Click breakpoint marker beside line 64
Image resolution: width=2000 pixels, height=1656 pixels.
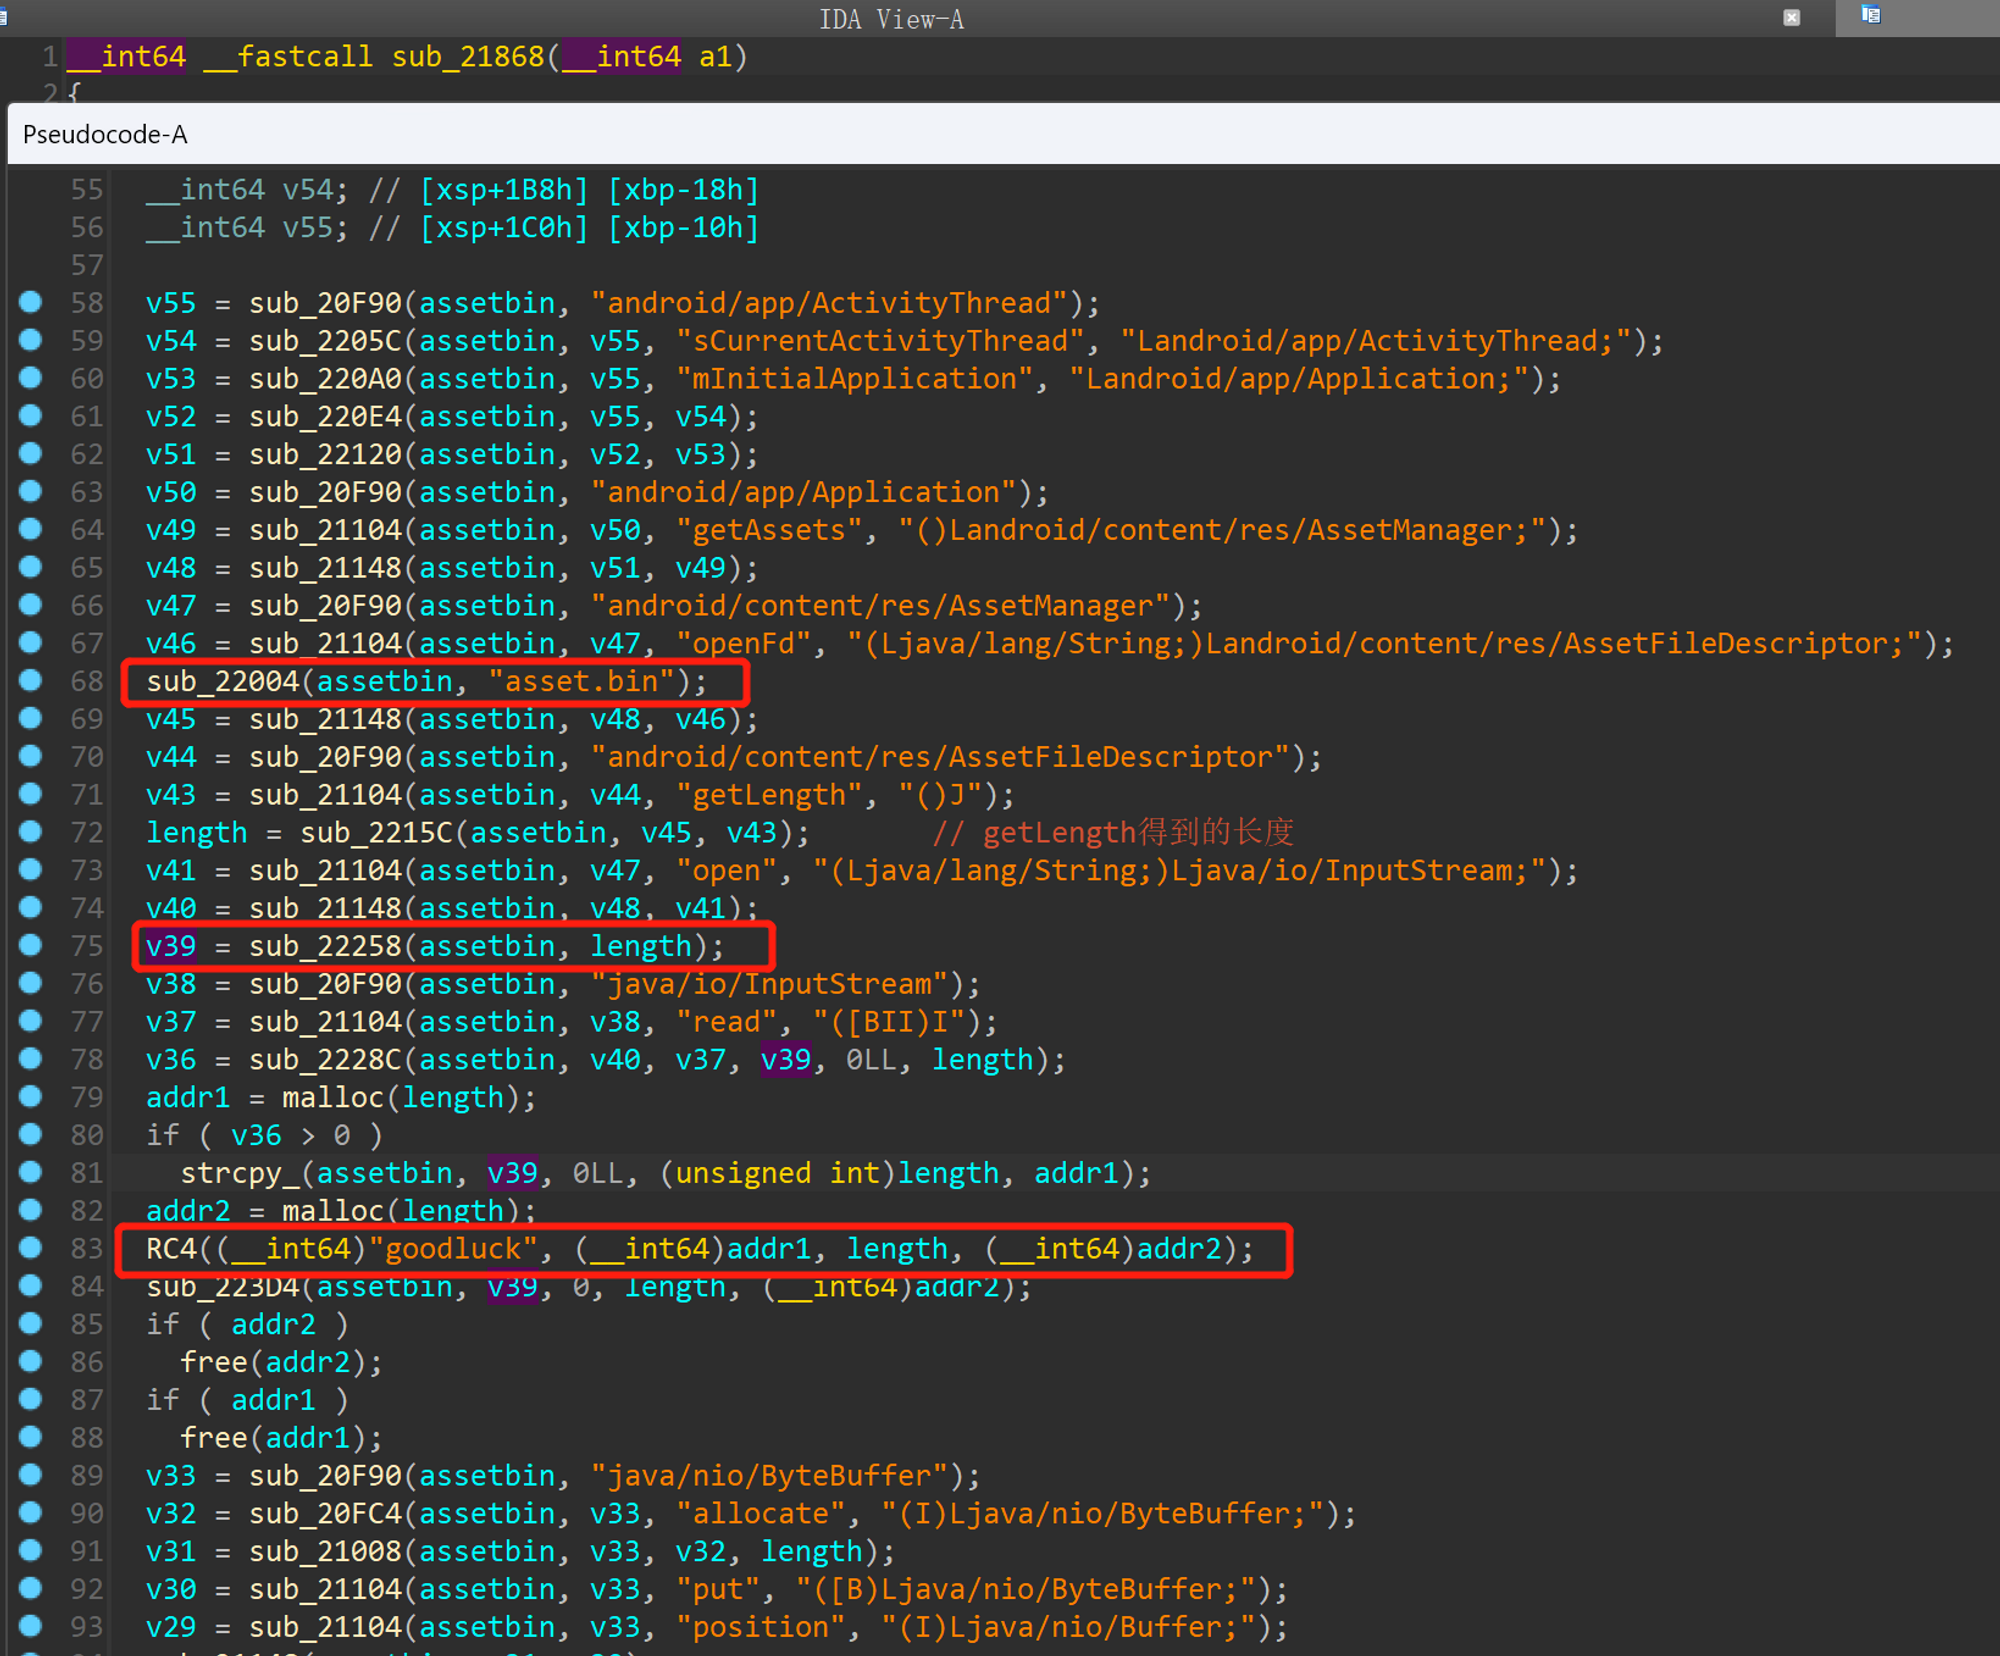point(31,529)
